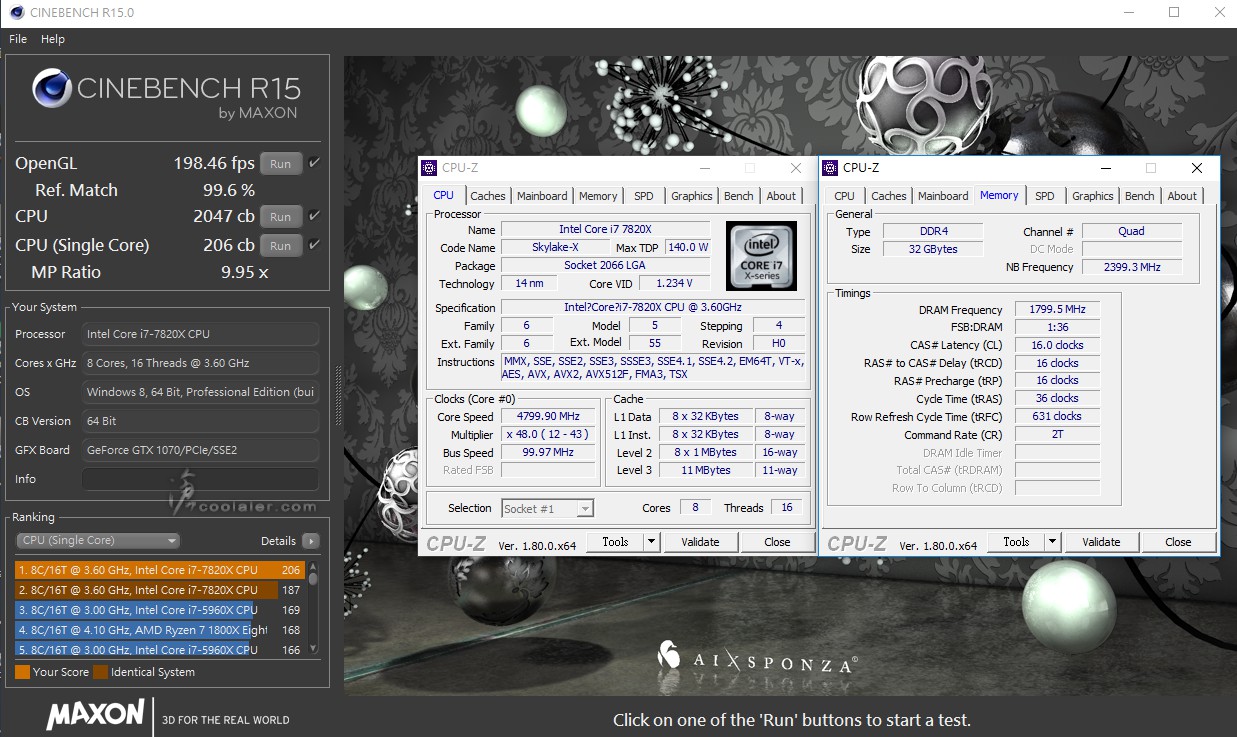Click Validate in left CPU-Z window
Image resolution: width=1237 pixels, height=737 pixels.
click(x=700, y=542)
